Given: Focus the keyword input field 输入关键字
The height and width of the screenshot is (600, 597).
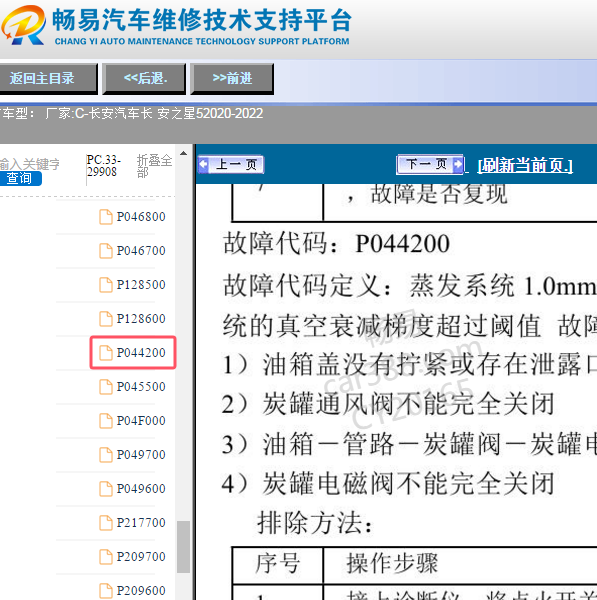Looking at the screenshot, I should pyautogui.click(x=30, y=164).
